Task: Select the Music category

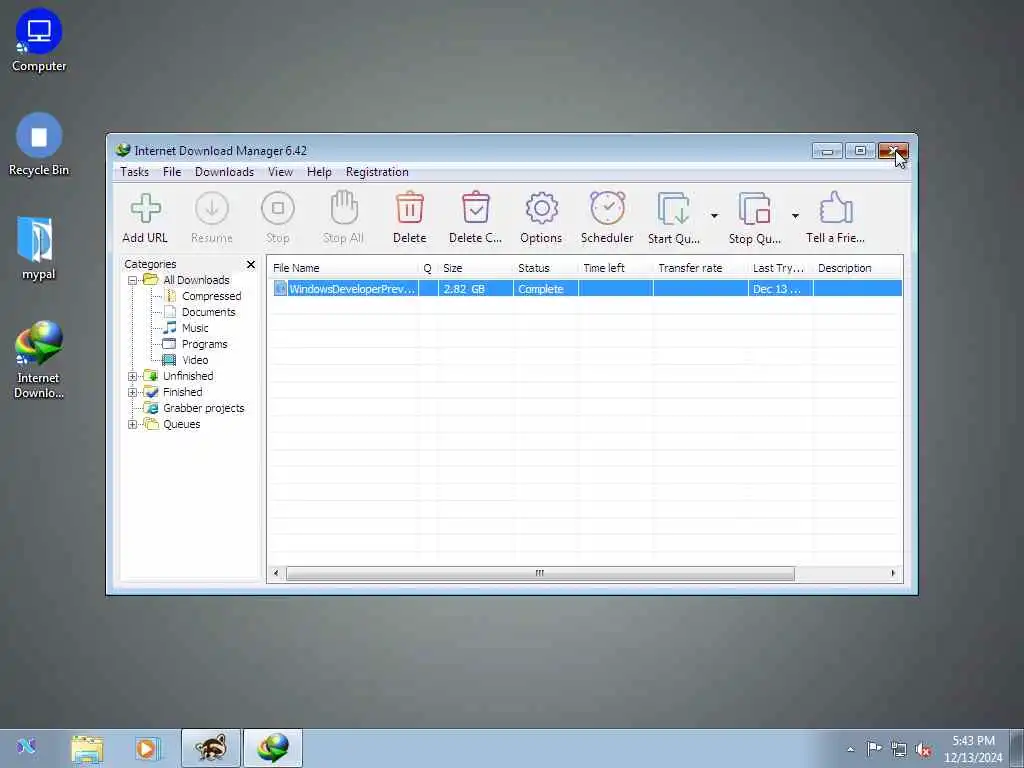Action: click(x=195, y=328)
